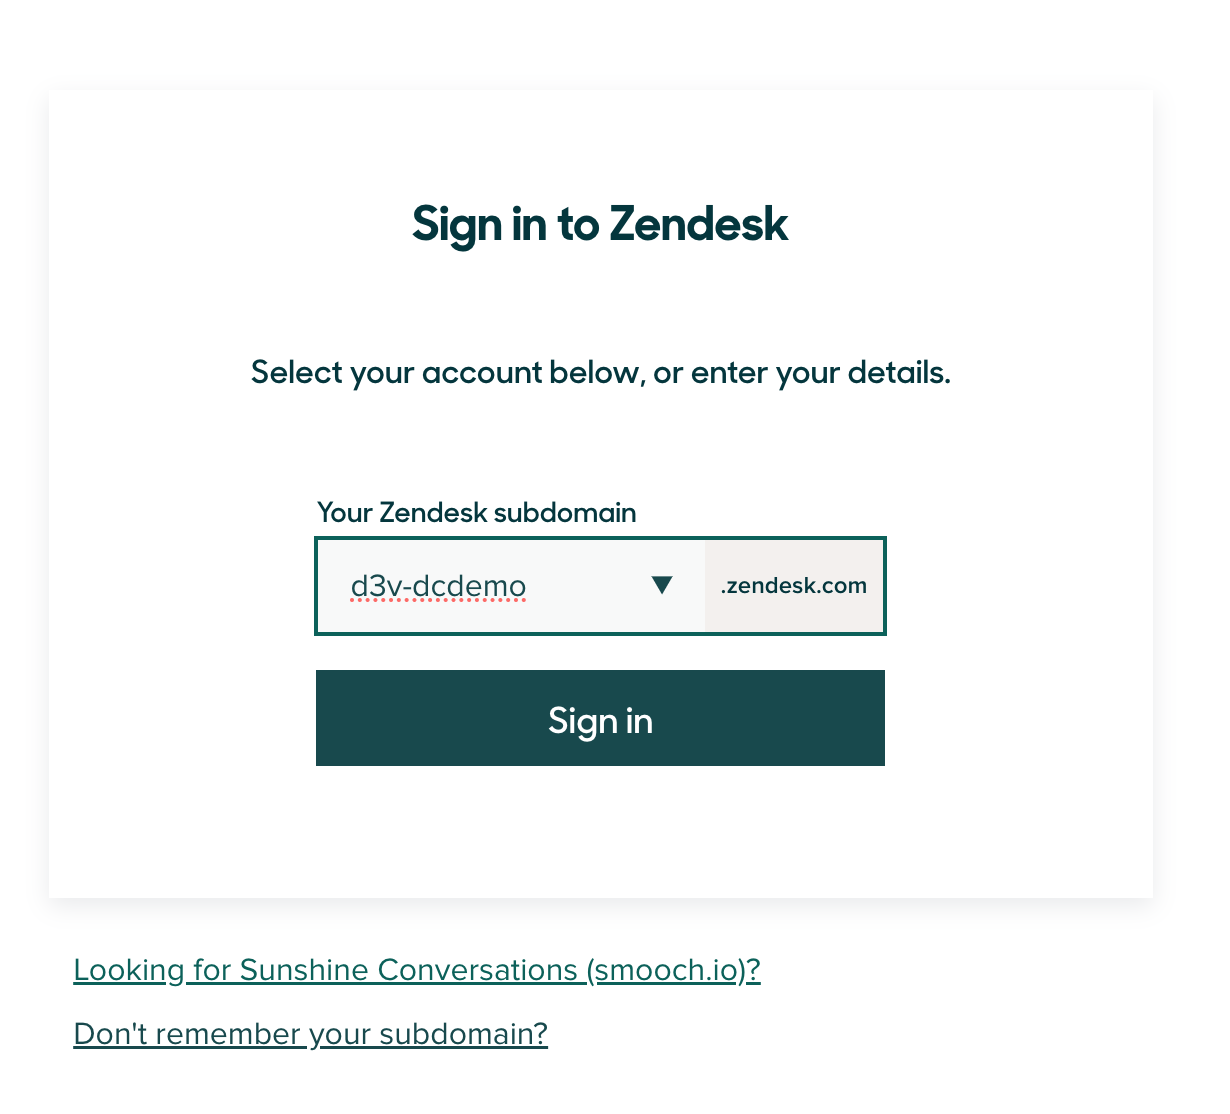
Task: Click the "Sign in to Zendesk" heading
Action: [600, 224]
